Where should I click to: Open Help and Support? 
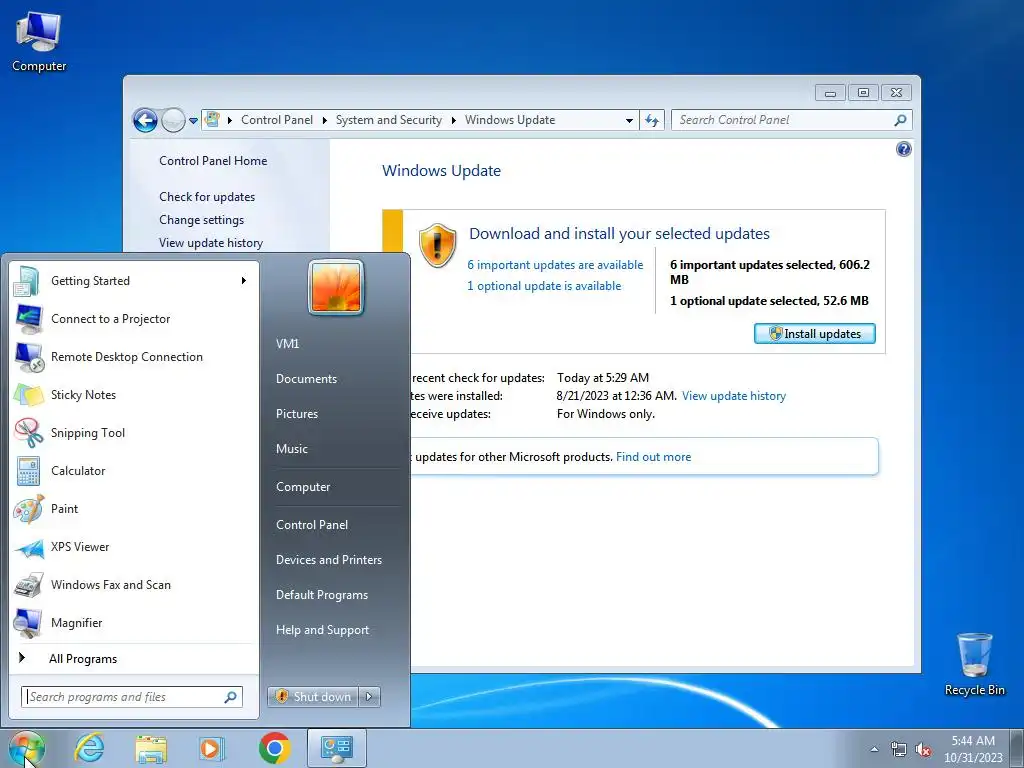click(x=322, y=630)
